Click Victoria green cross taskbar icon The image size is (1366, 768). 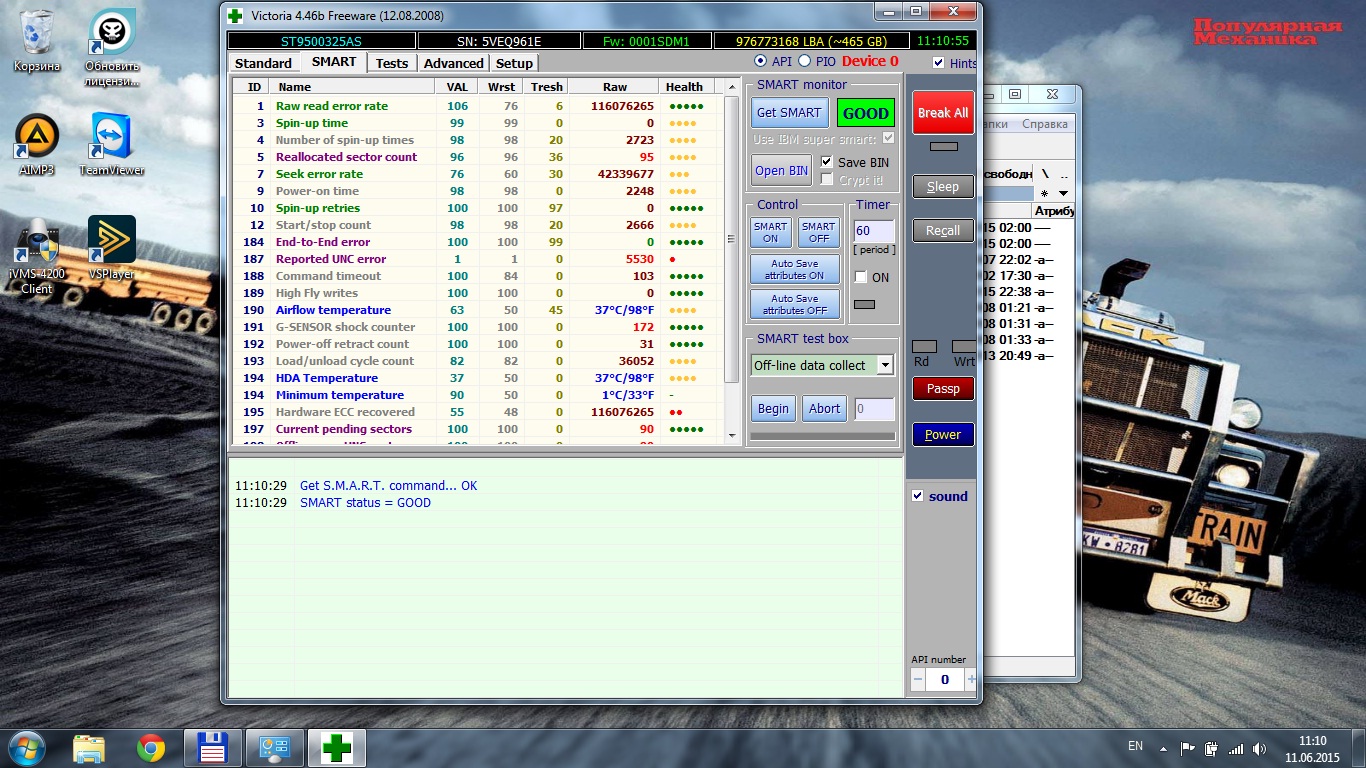[336, 748]
